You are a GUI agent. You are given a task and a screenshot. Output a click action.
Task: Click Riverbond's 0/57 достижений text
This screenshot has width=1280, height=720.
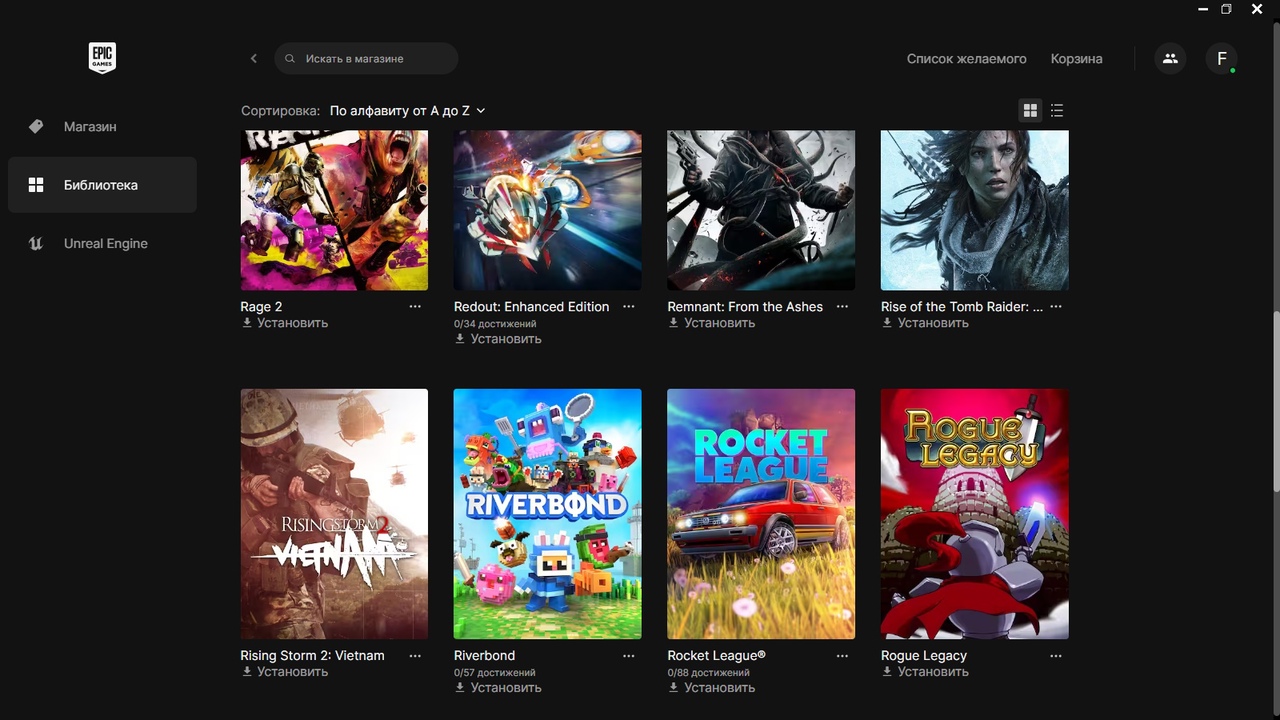494,673
